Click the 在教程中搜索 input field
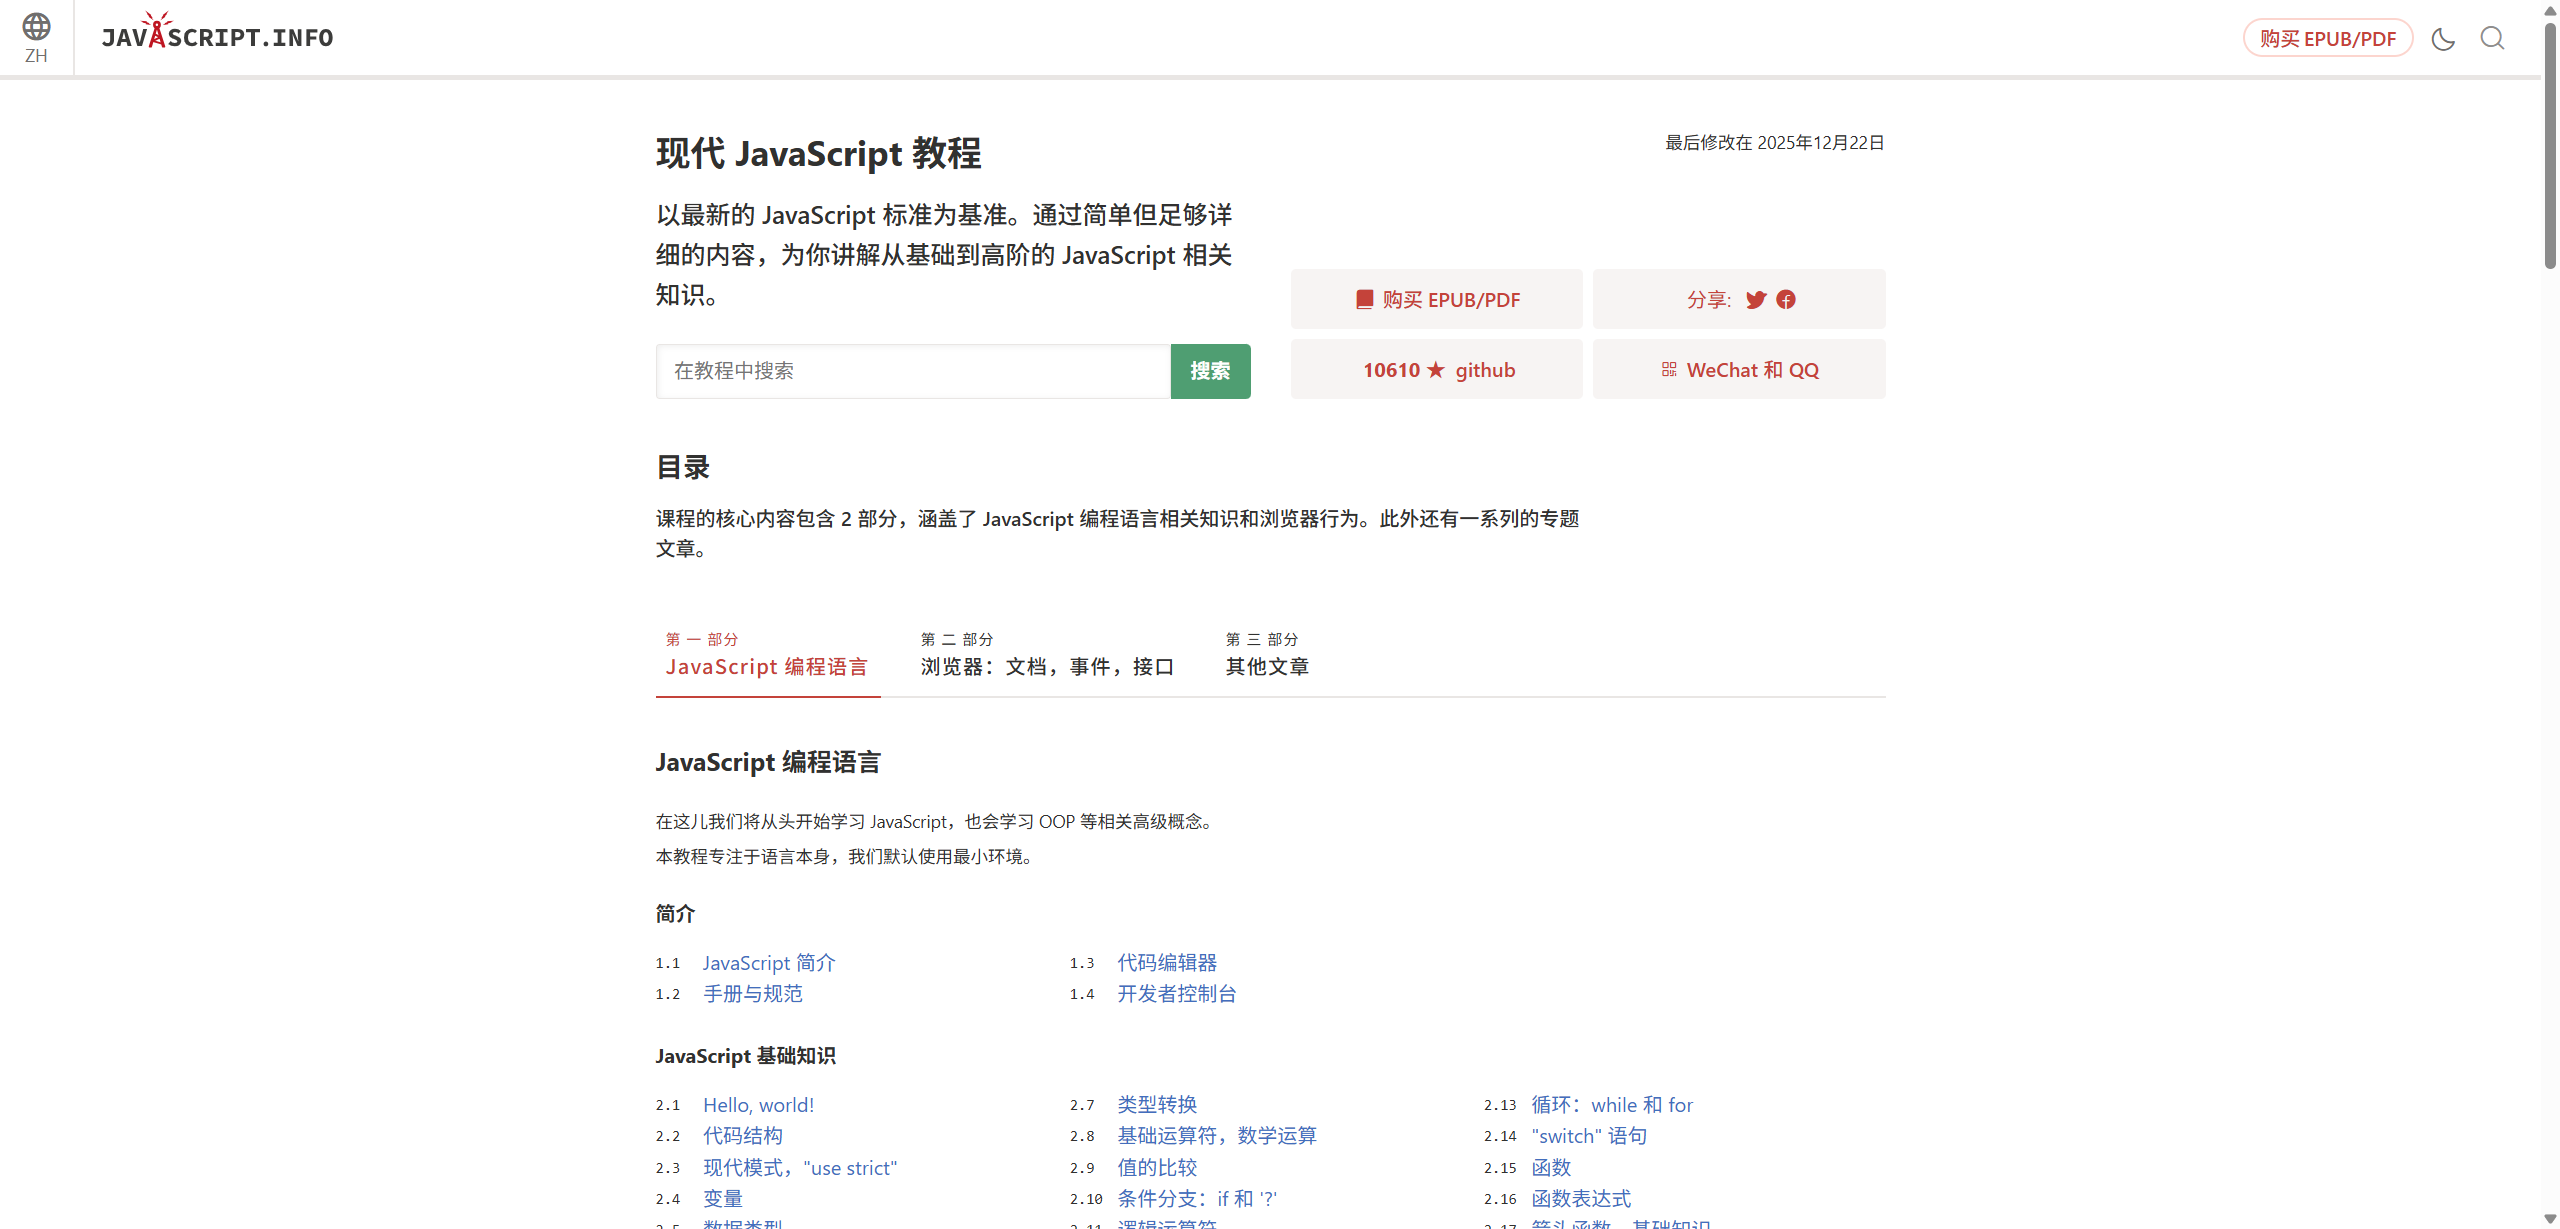Screen dimensions: 2560x1229 tap(912, 371)
